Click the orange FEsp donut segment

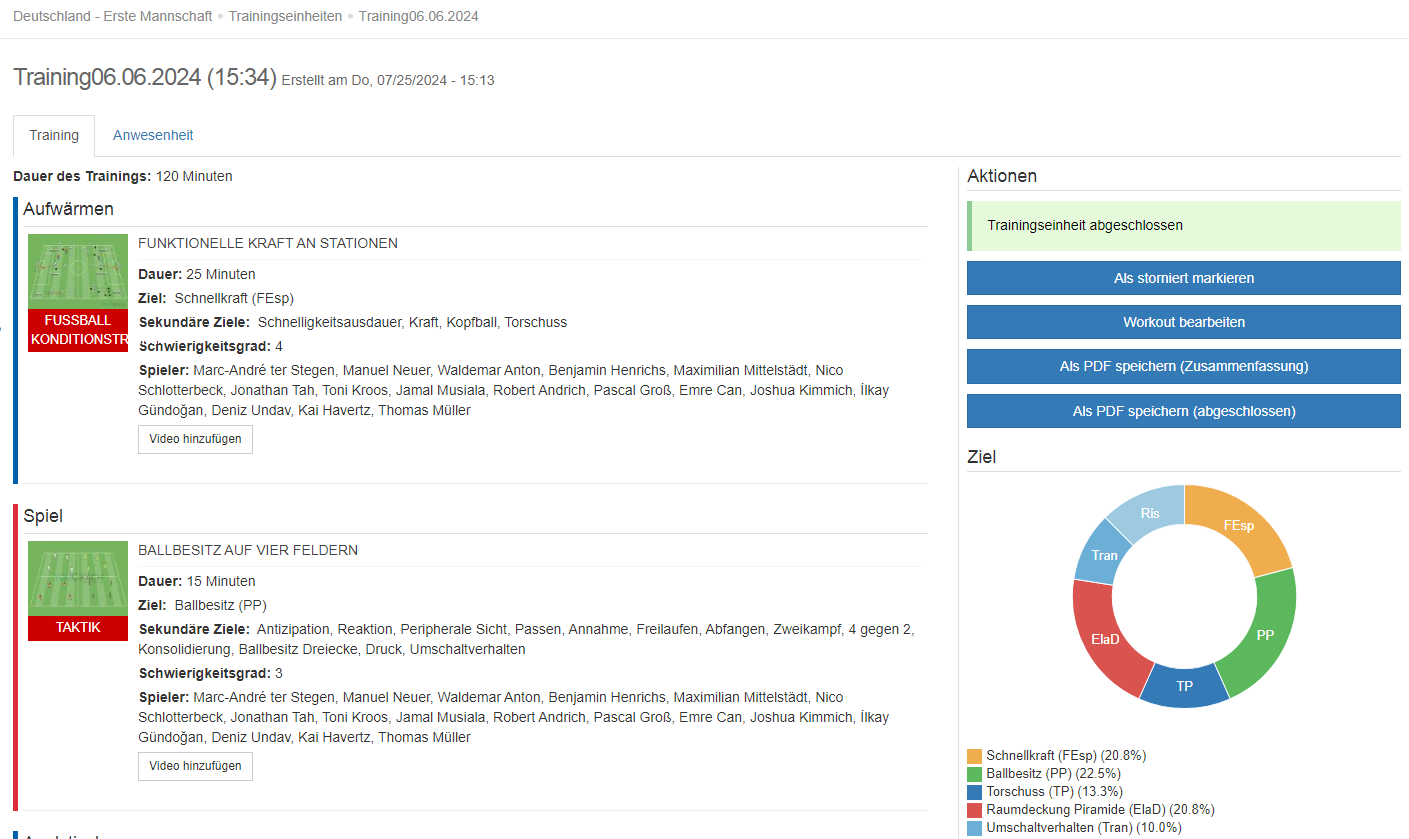1238,526
